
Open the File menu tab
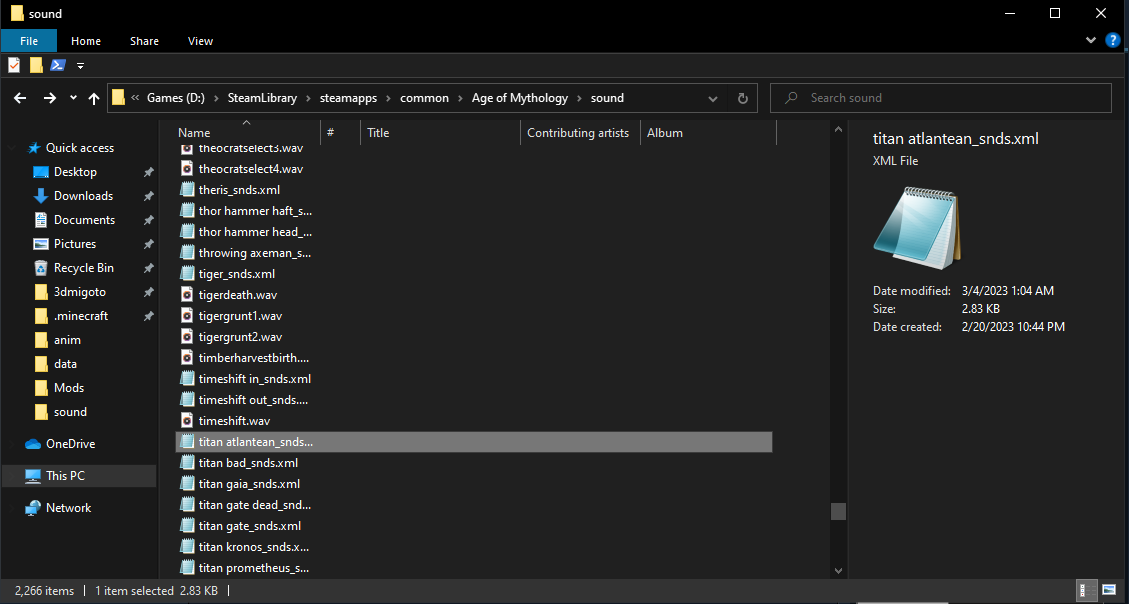pos(29,41)
